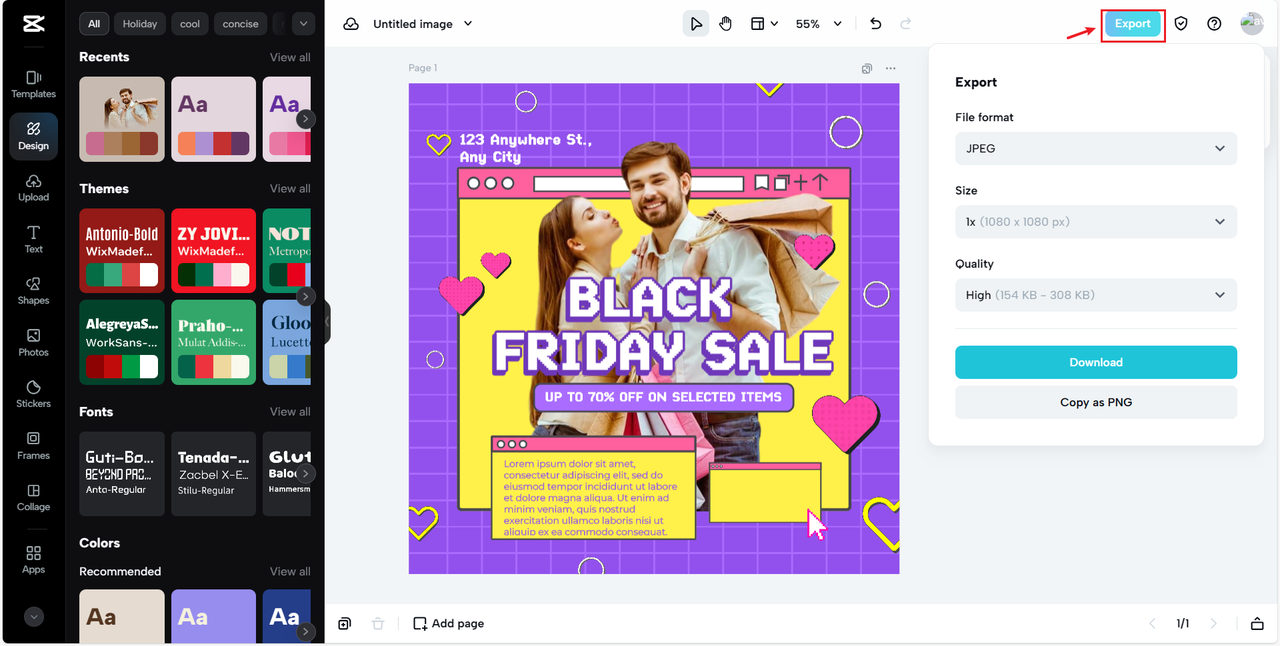Screen dimensions: 1280x646
Task: Select the Antonio-Bold theme card
Action: [122, 250]
